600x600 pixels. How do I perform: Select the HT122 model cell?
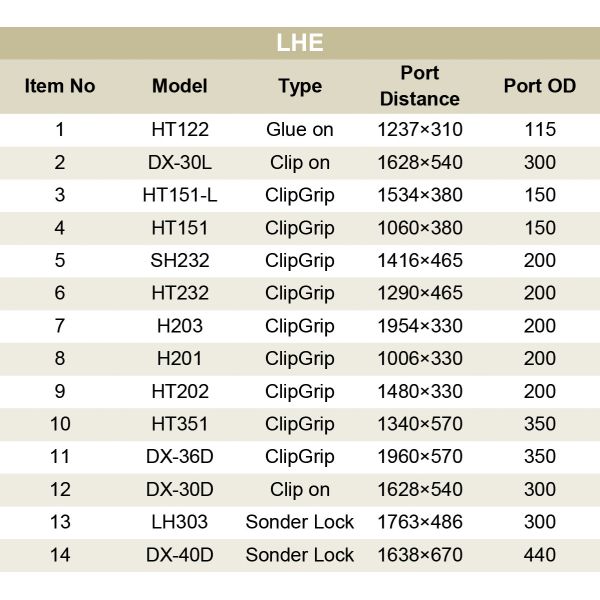coord(180,130)
